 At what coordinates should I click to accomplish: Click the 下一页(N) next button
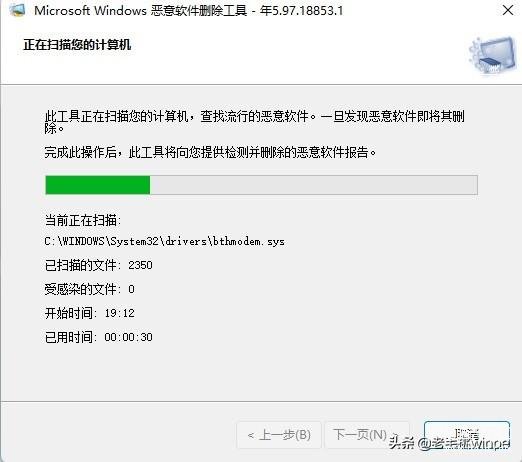click(360, 434)
